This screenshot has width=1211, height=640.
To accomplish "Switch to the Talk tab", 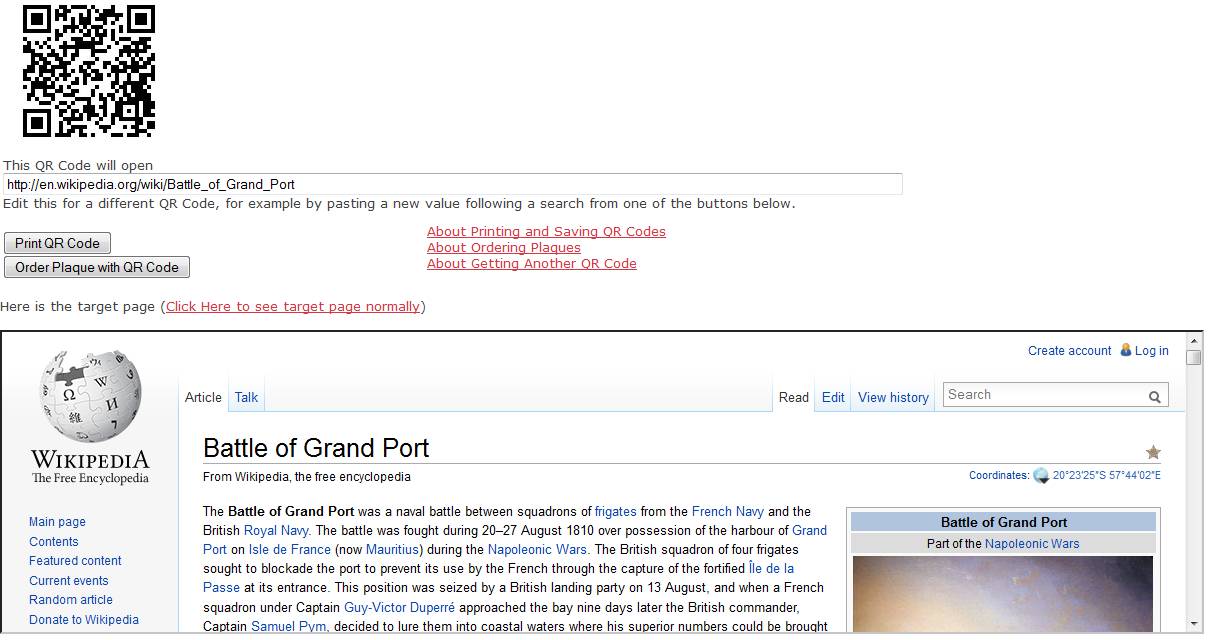I will coord(246,397).
